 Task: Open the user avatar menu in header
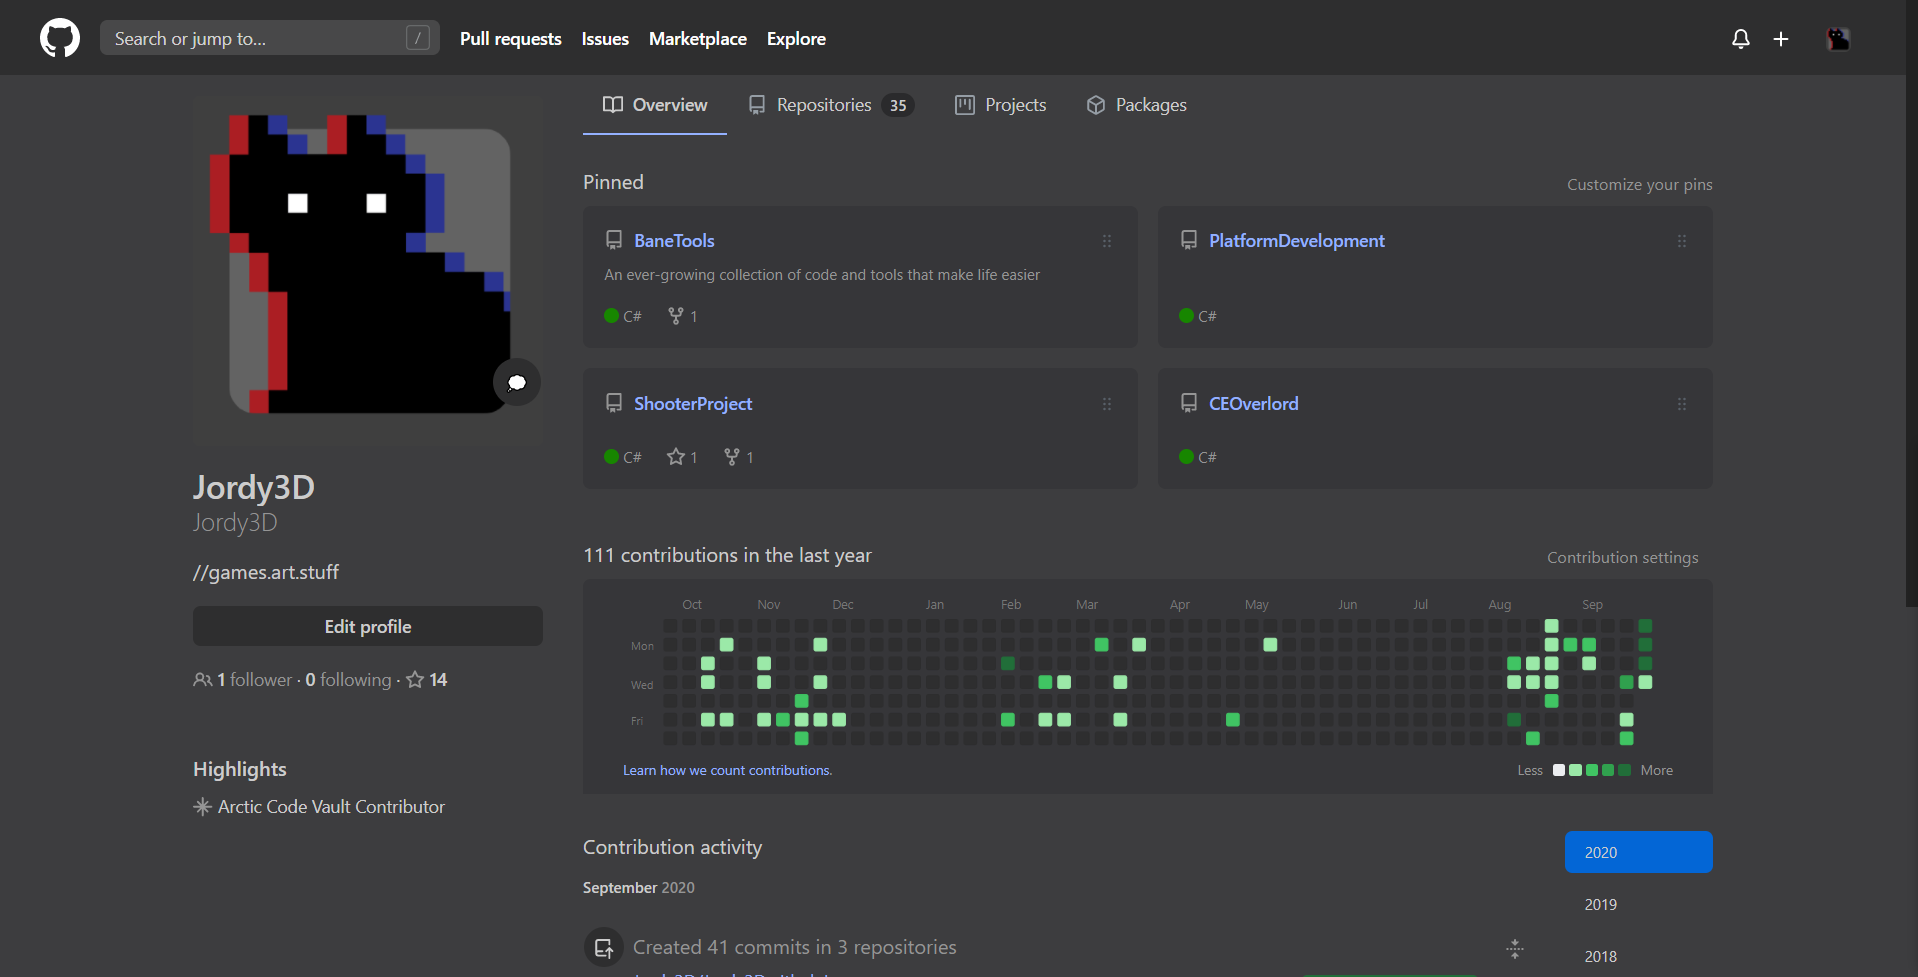tap(1838, 38)
